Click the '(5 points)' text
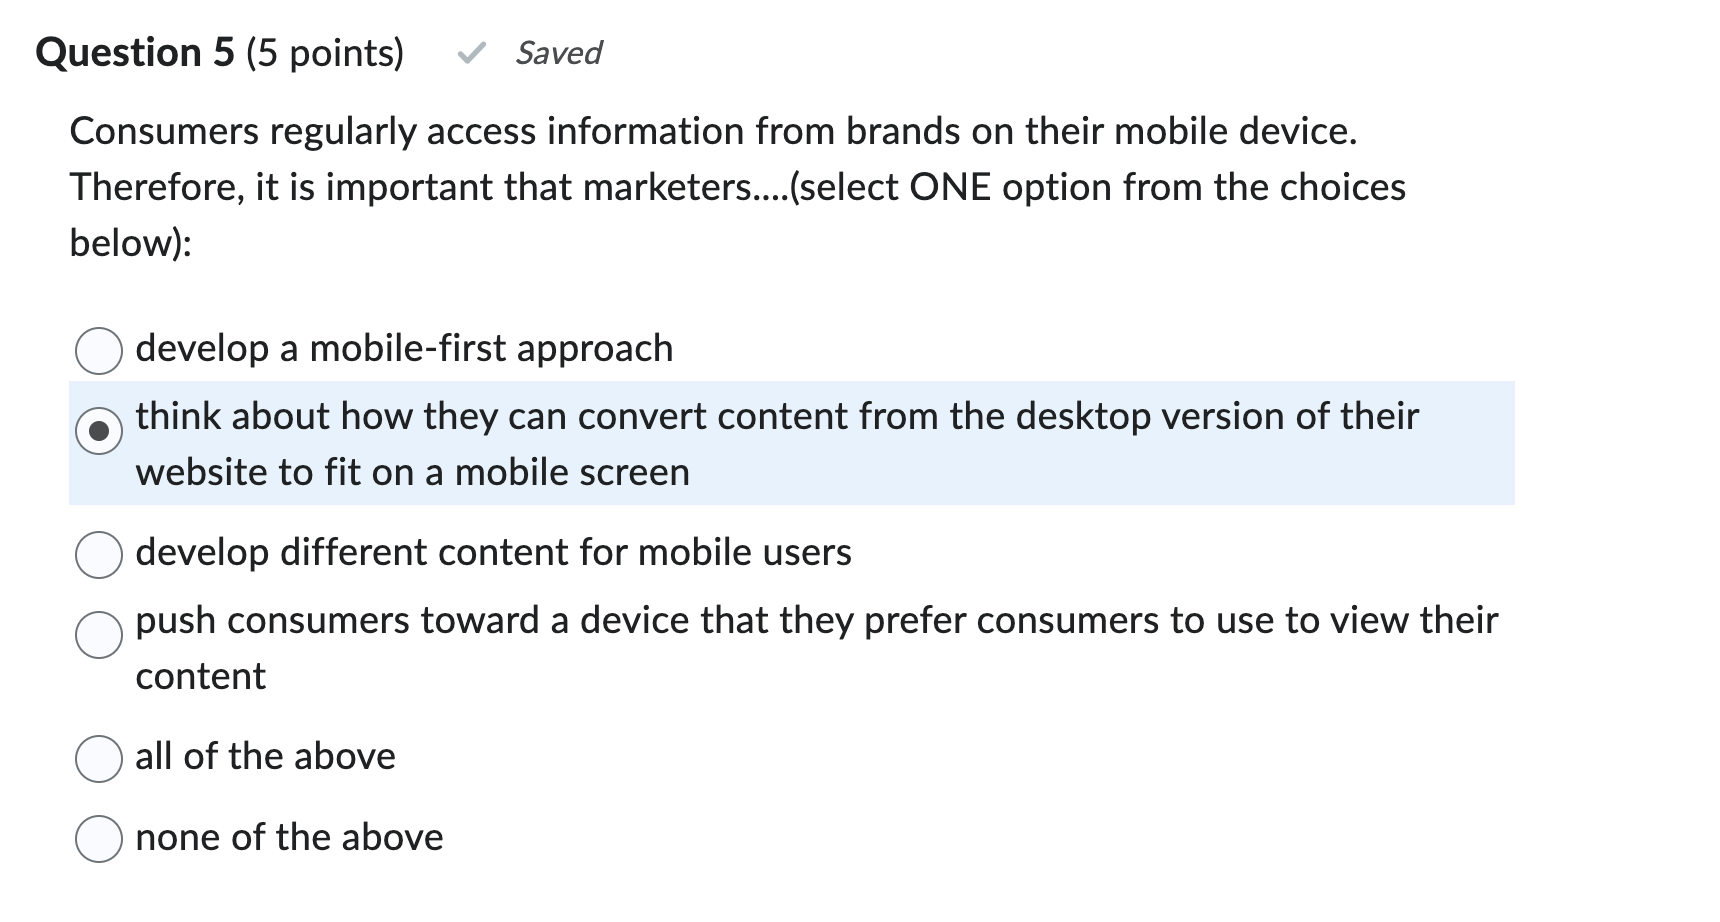This screenshot has width=1720, height=922. pos(322,52)
